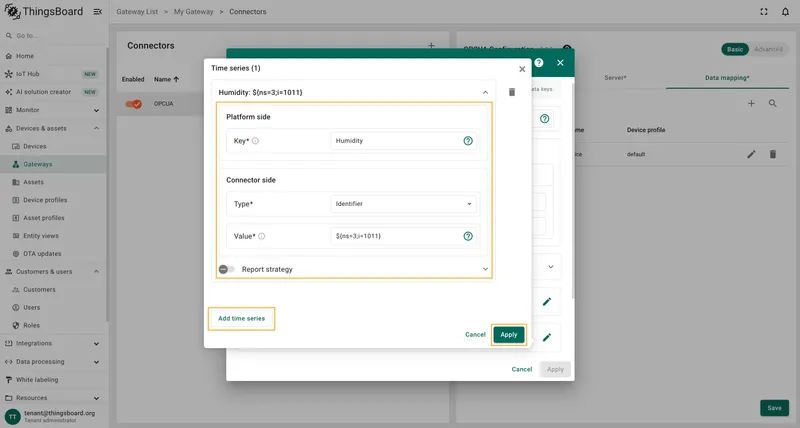The width and height of the screenshot is (800, 428).
Task: Open AI solution creator
Action: click(x=54, y=92)
